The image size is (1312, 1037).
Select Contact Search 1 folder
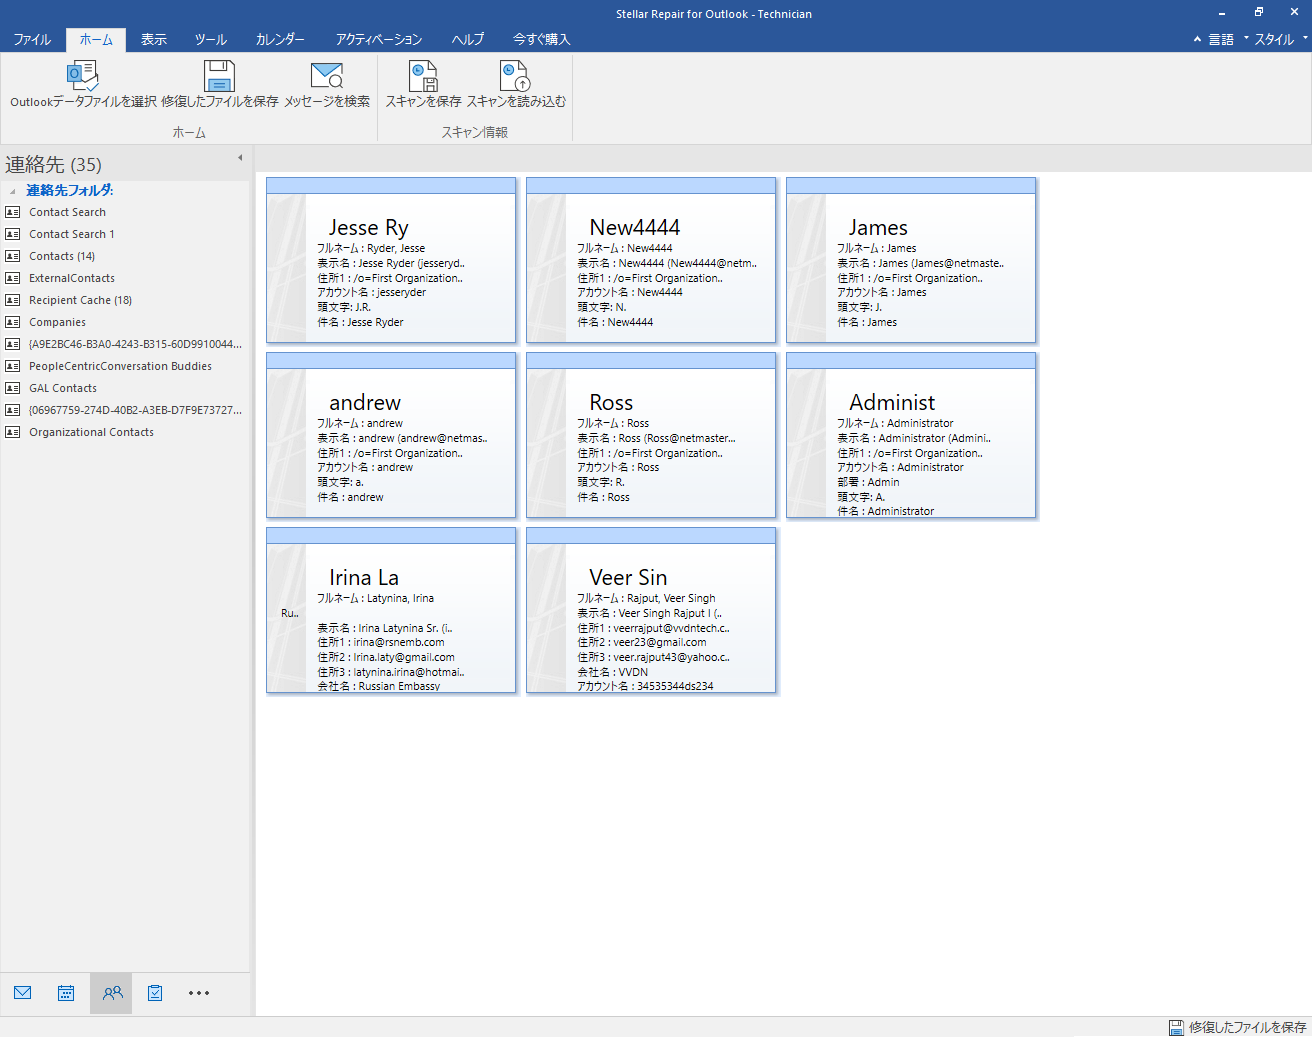tap(72, 234)
